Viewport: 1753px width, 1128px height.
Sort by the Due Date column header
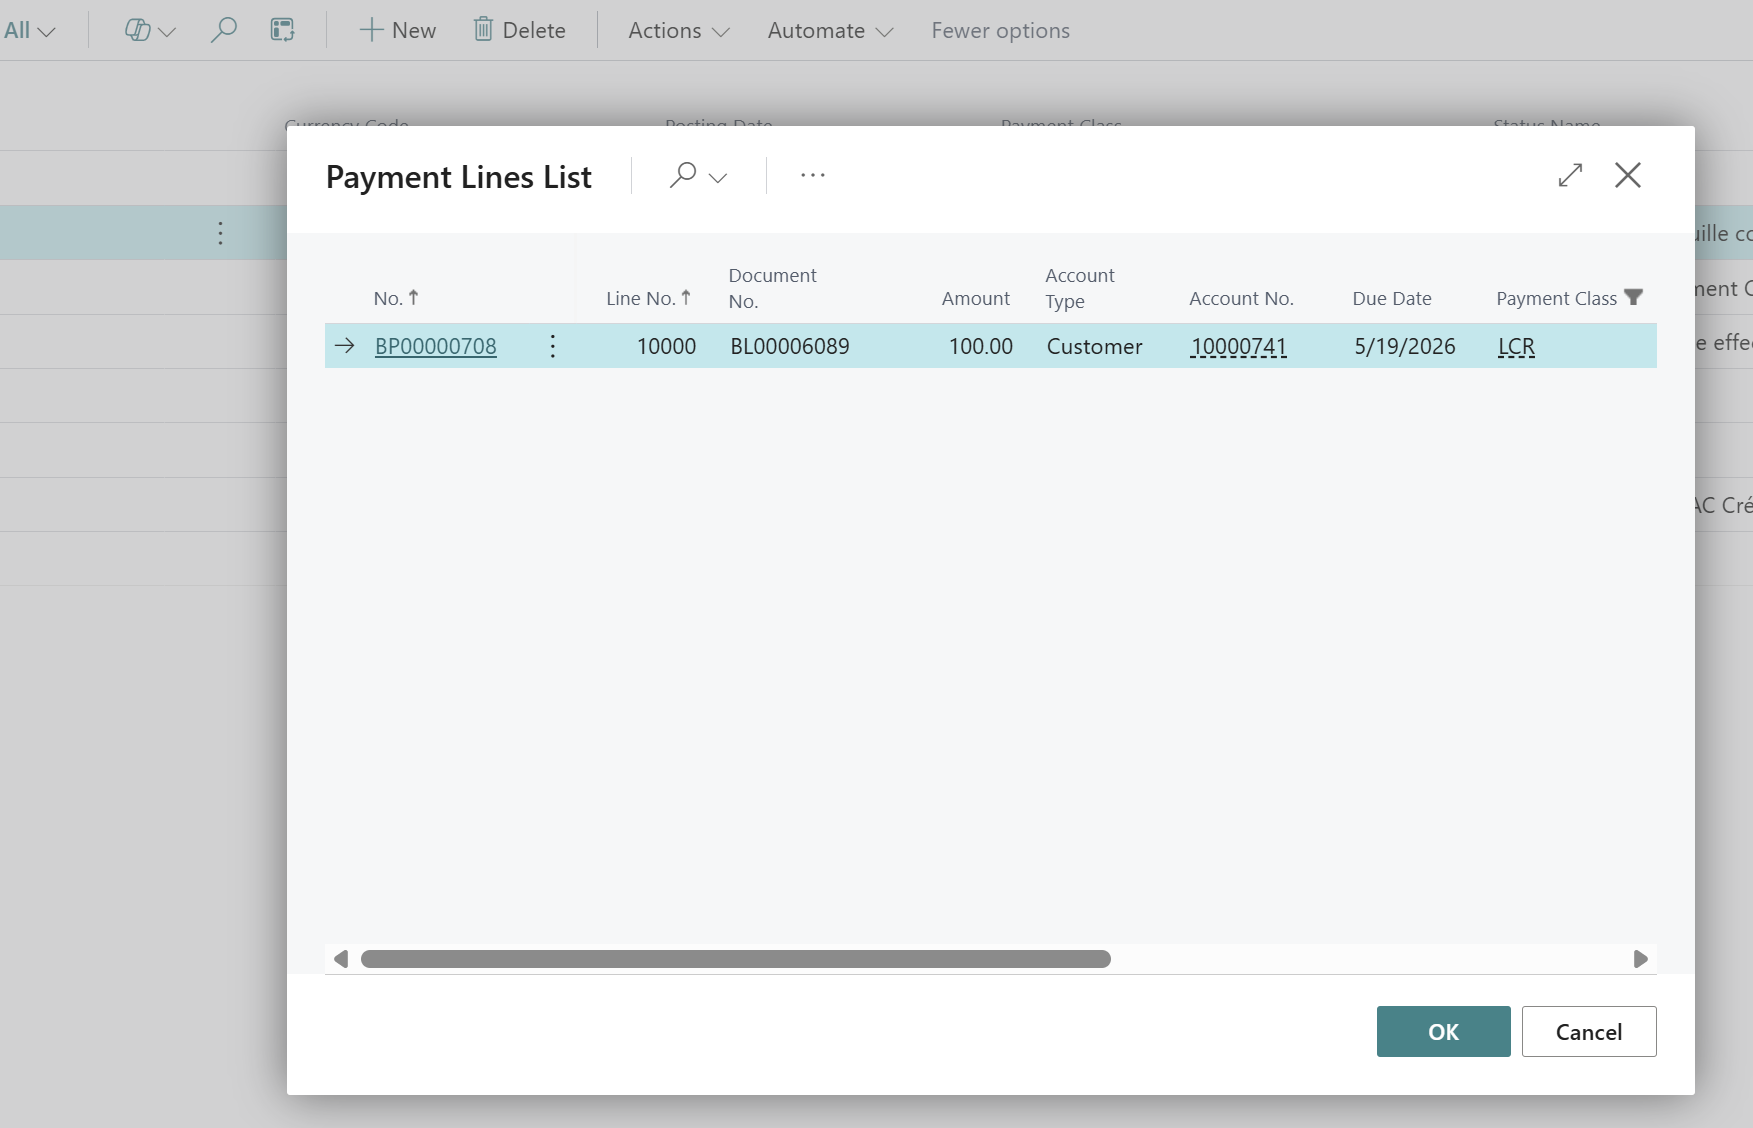tap(1391, 298)
